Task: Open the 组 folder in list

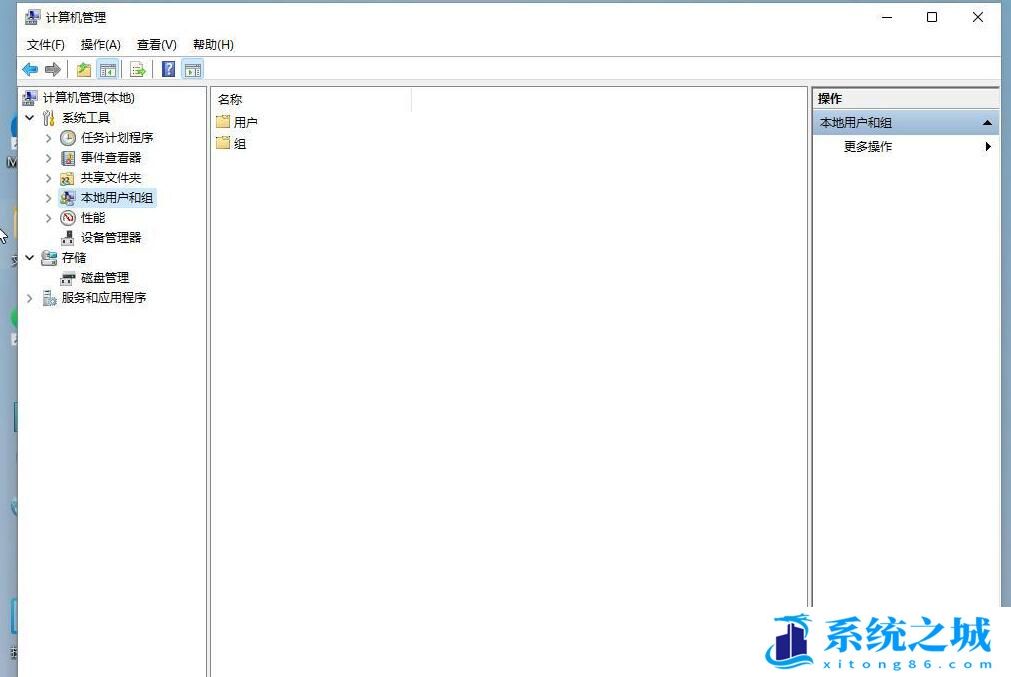Action: click(x=239, y=144)
